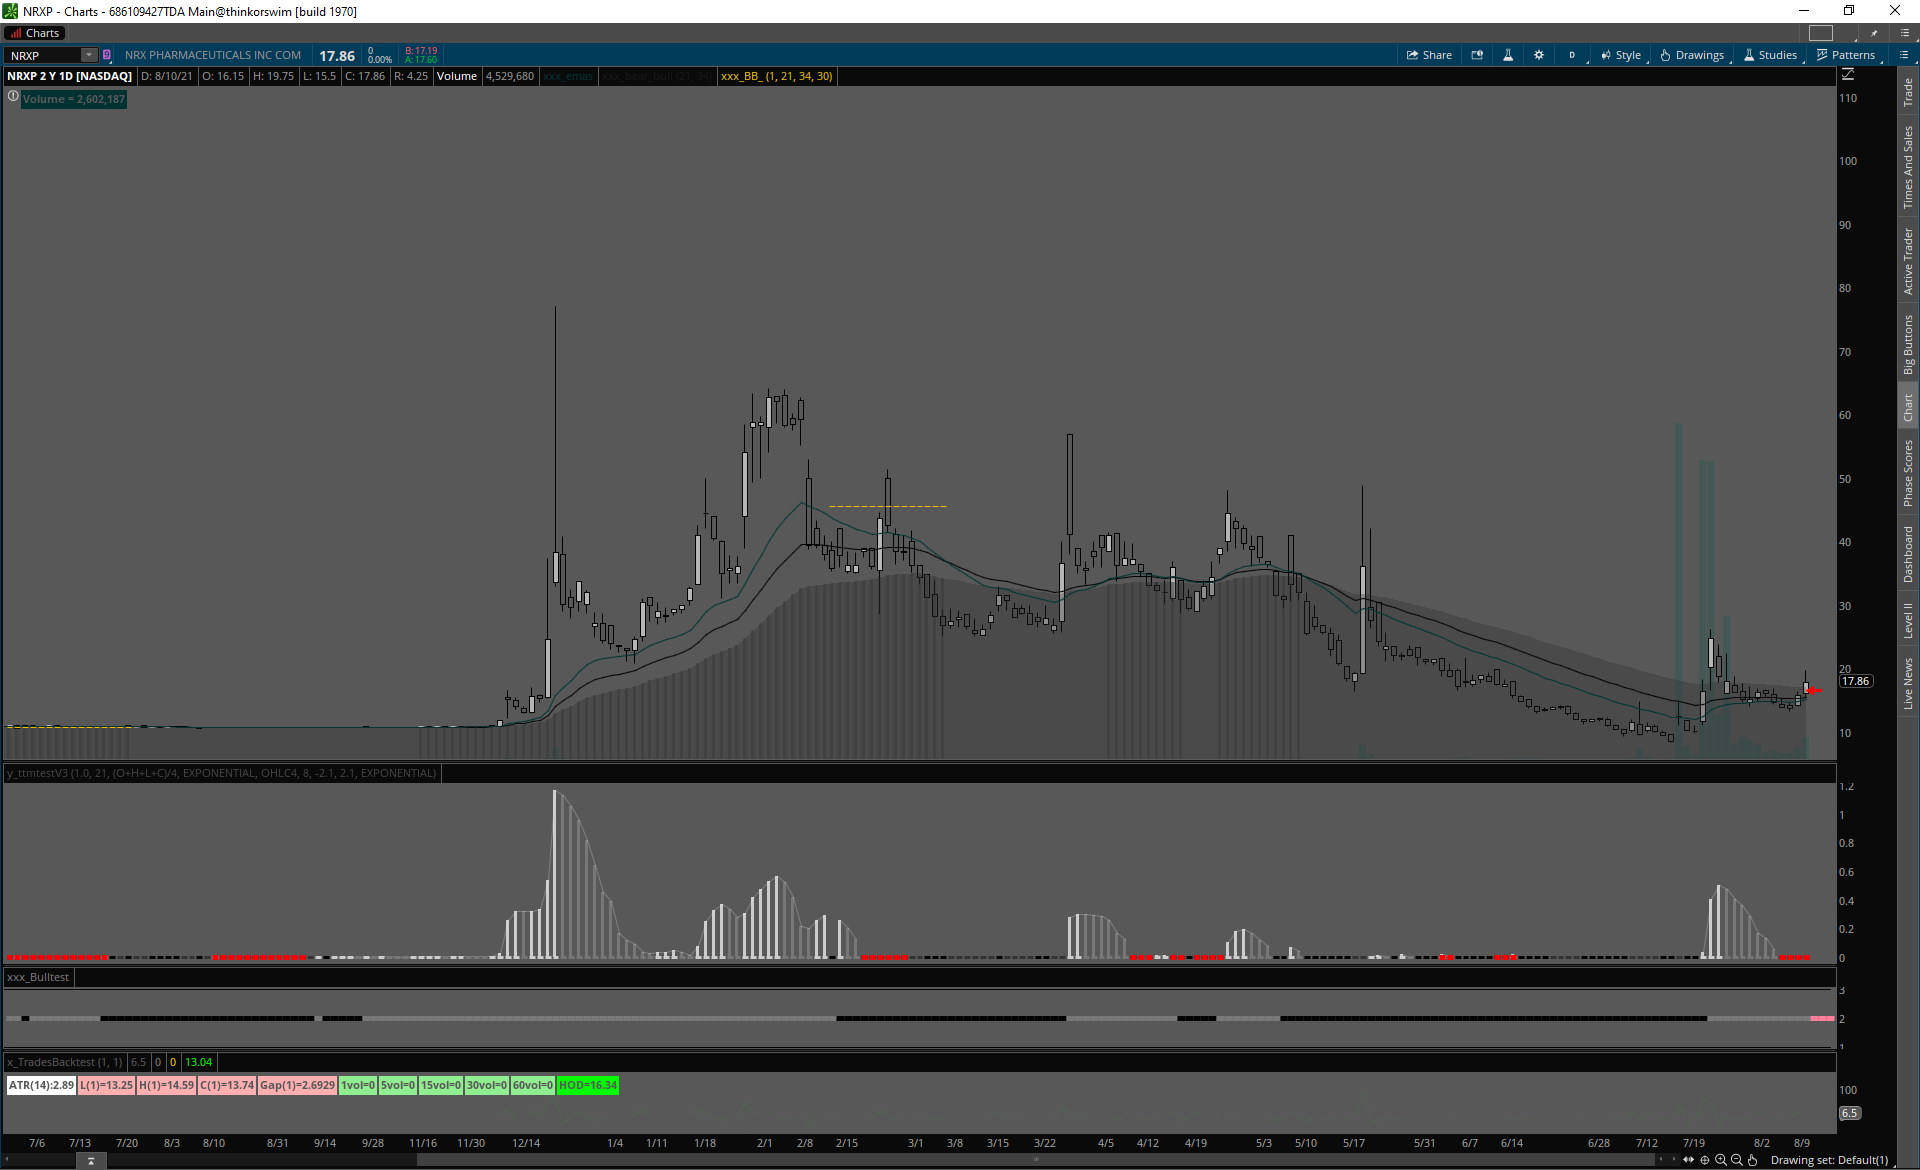Viewport: 1920px width, 1170px height.
Task: Click the pin window icon
Action: click(1874, 33)
